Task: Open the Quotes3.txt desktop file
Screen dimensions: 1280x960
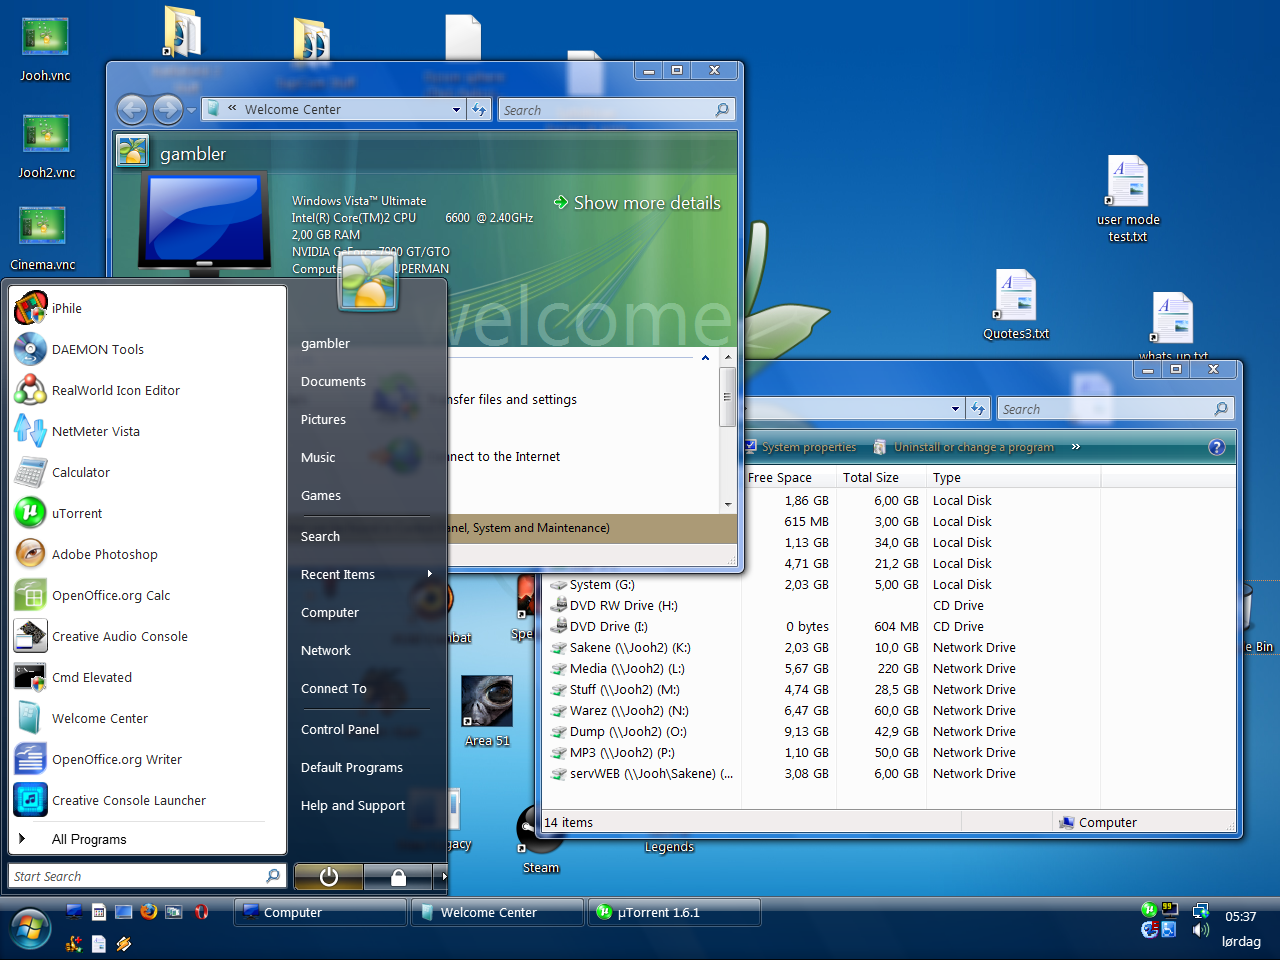Action: (x=1016, y=306)
